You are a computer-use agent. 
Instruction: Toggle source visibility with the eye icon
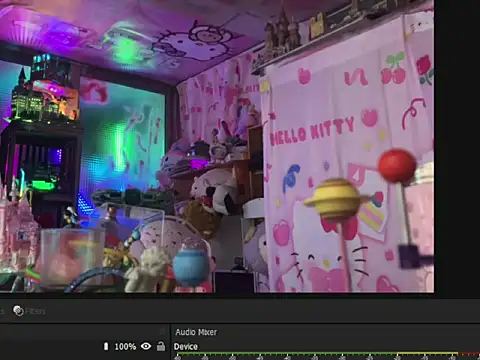coord(146,346)
